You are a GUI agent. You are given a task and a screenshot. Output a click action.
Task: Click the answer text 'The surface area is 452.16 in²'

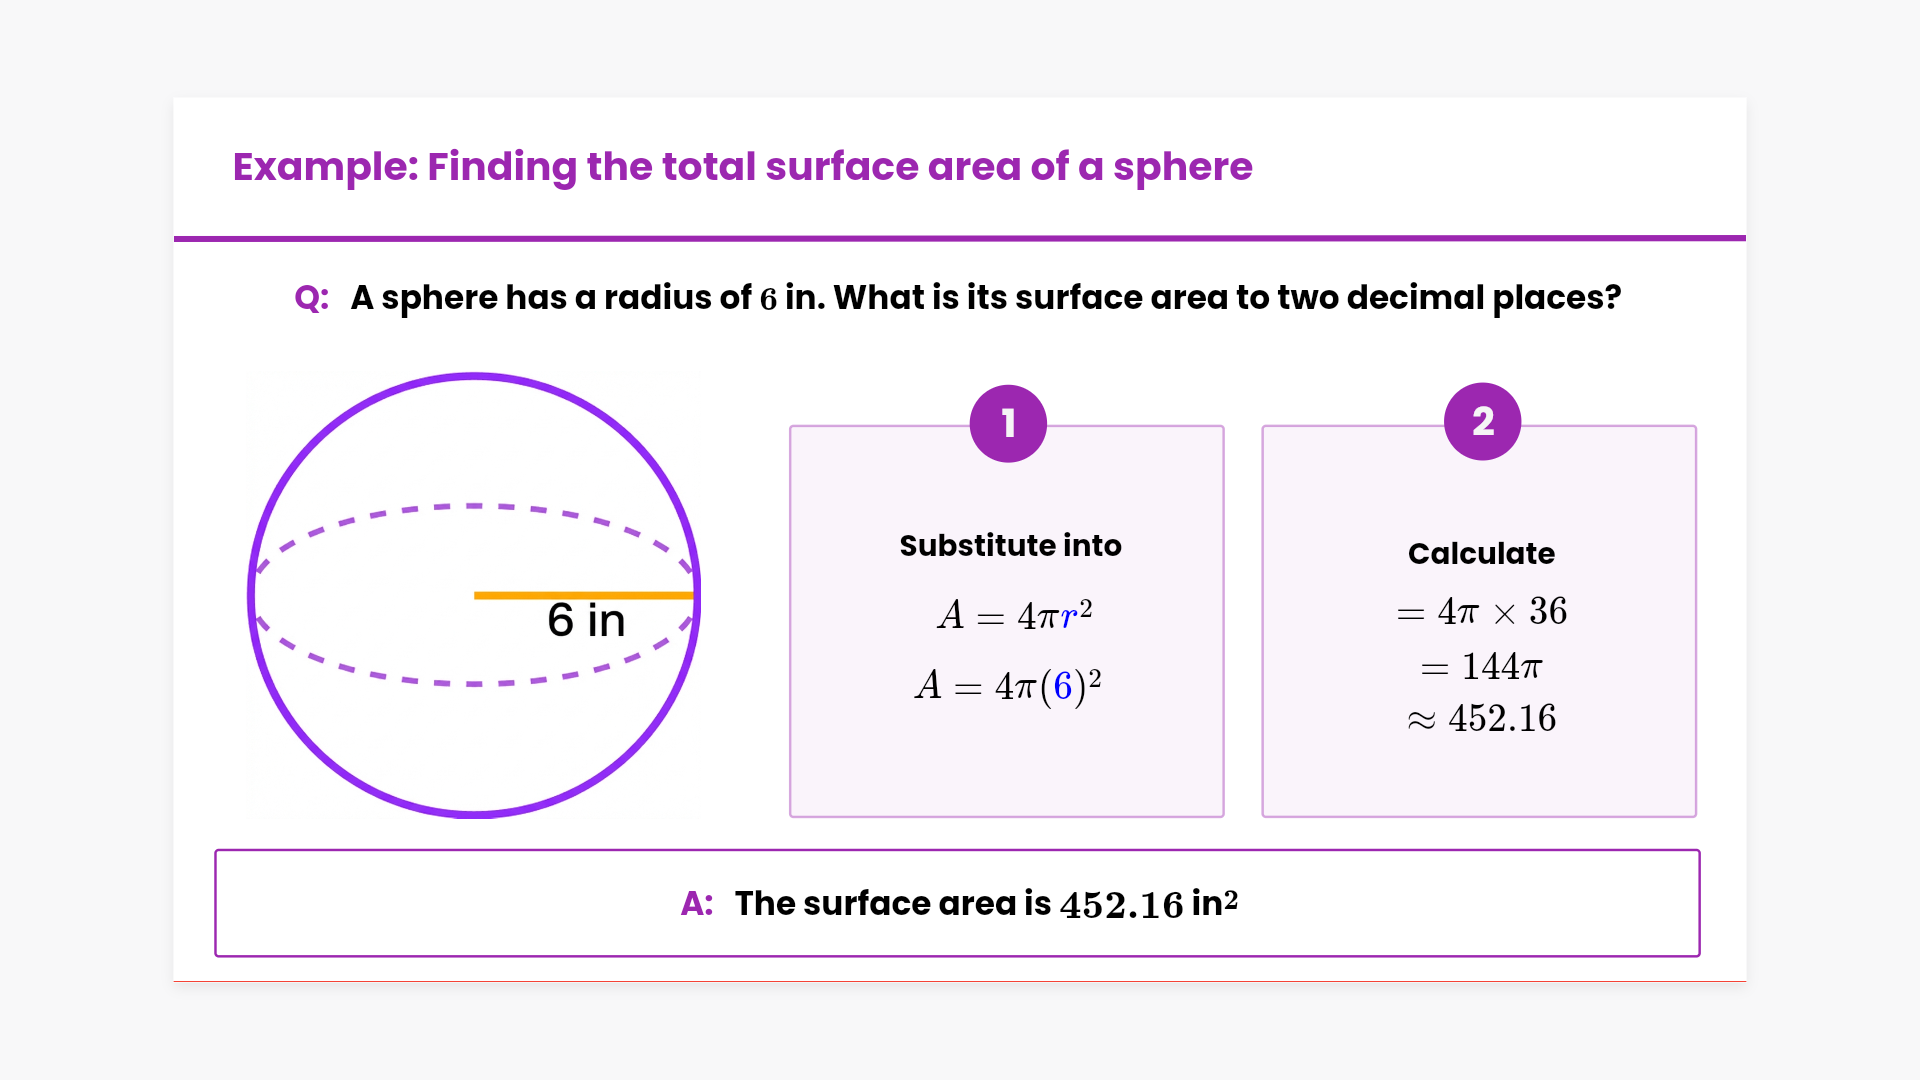click(x=986, y=904)
